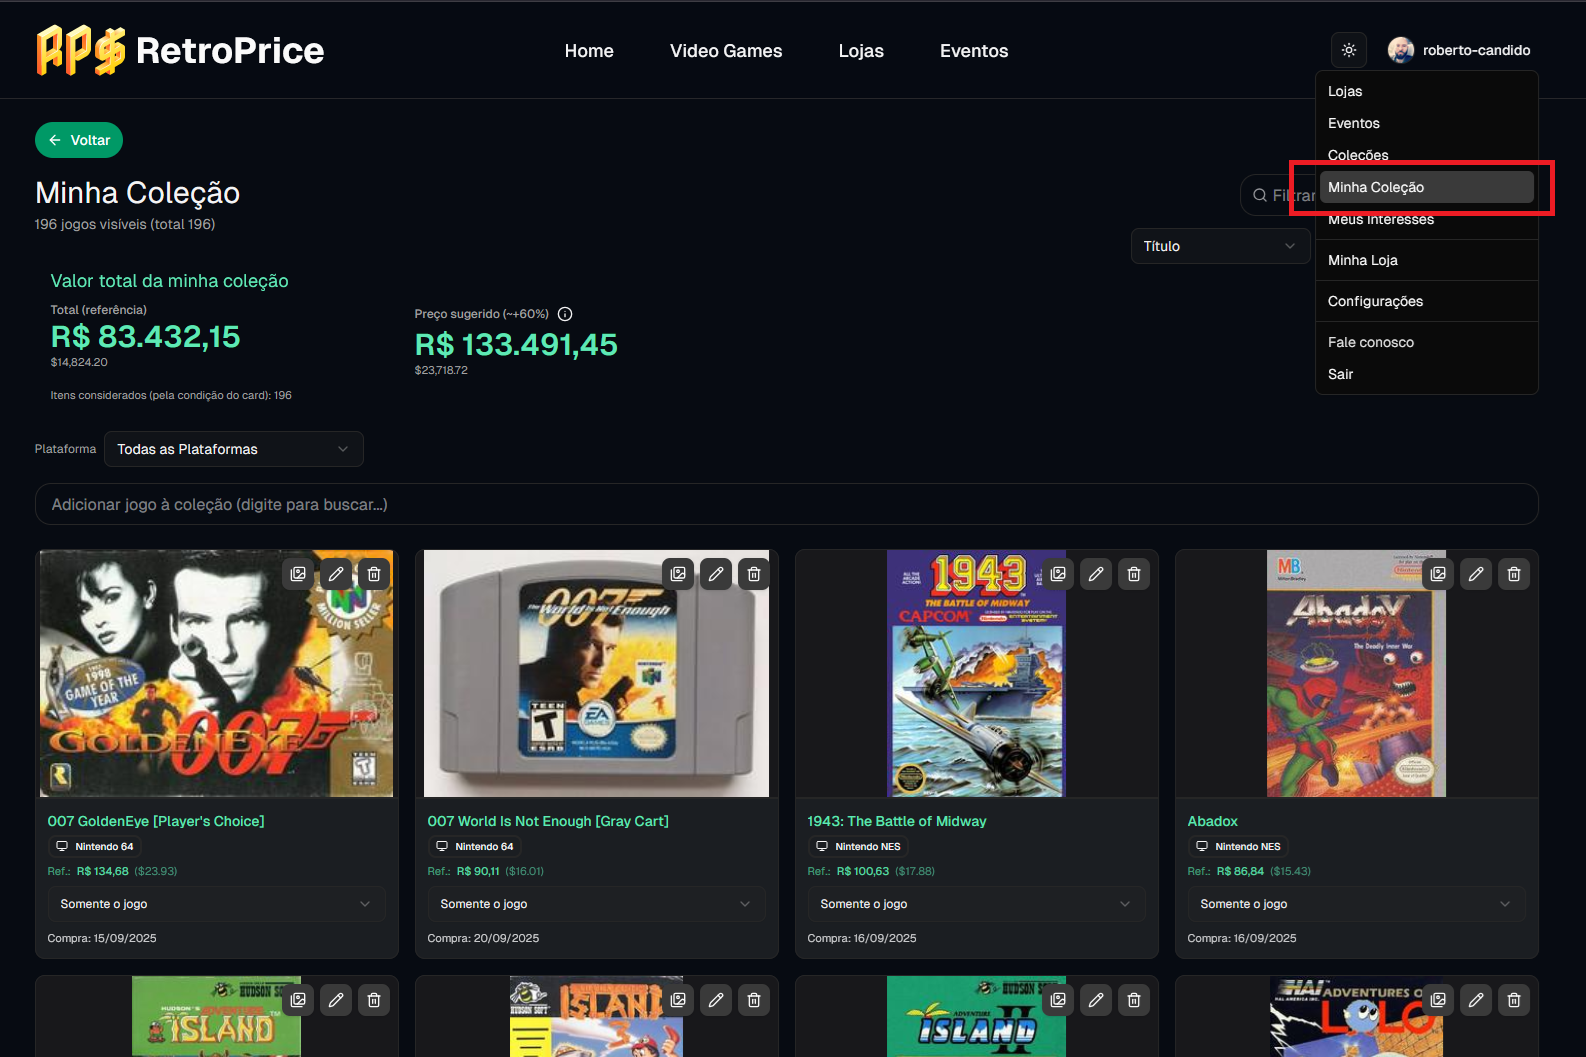Choose Configurações in the user menu
This screenshot has height=1057, width=1586.
[1375, 301]
